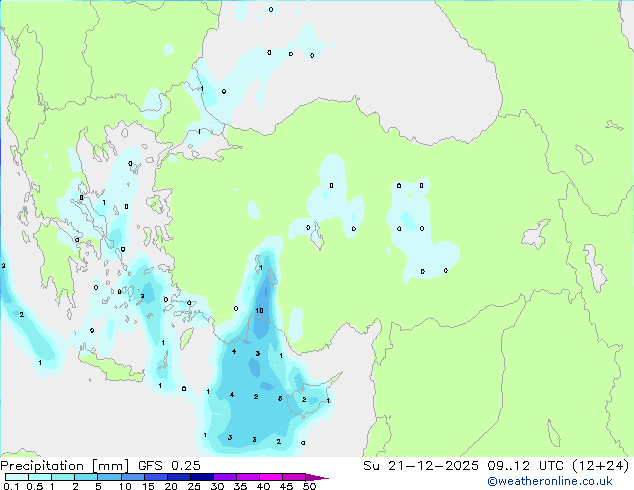Click the 0.1–0.5 mm legend swatch
Screen dimensions: 634x490
[x=17, y=477]
